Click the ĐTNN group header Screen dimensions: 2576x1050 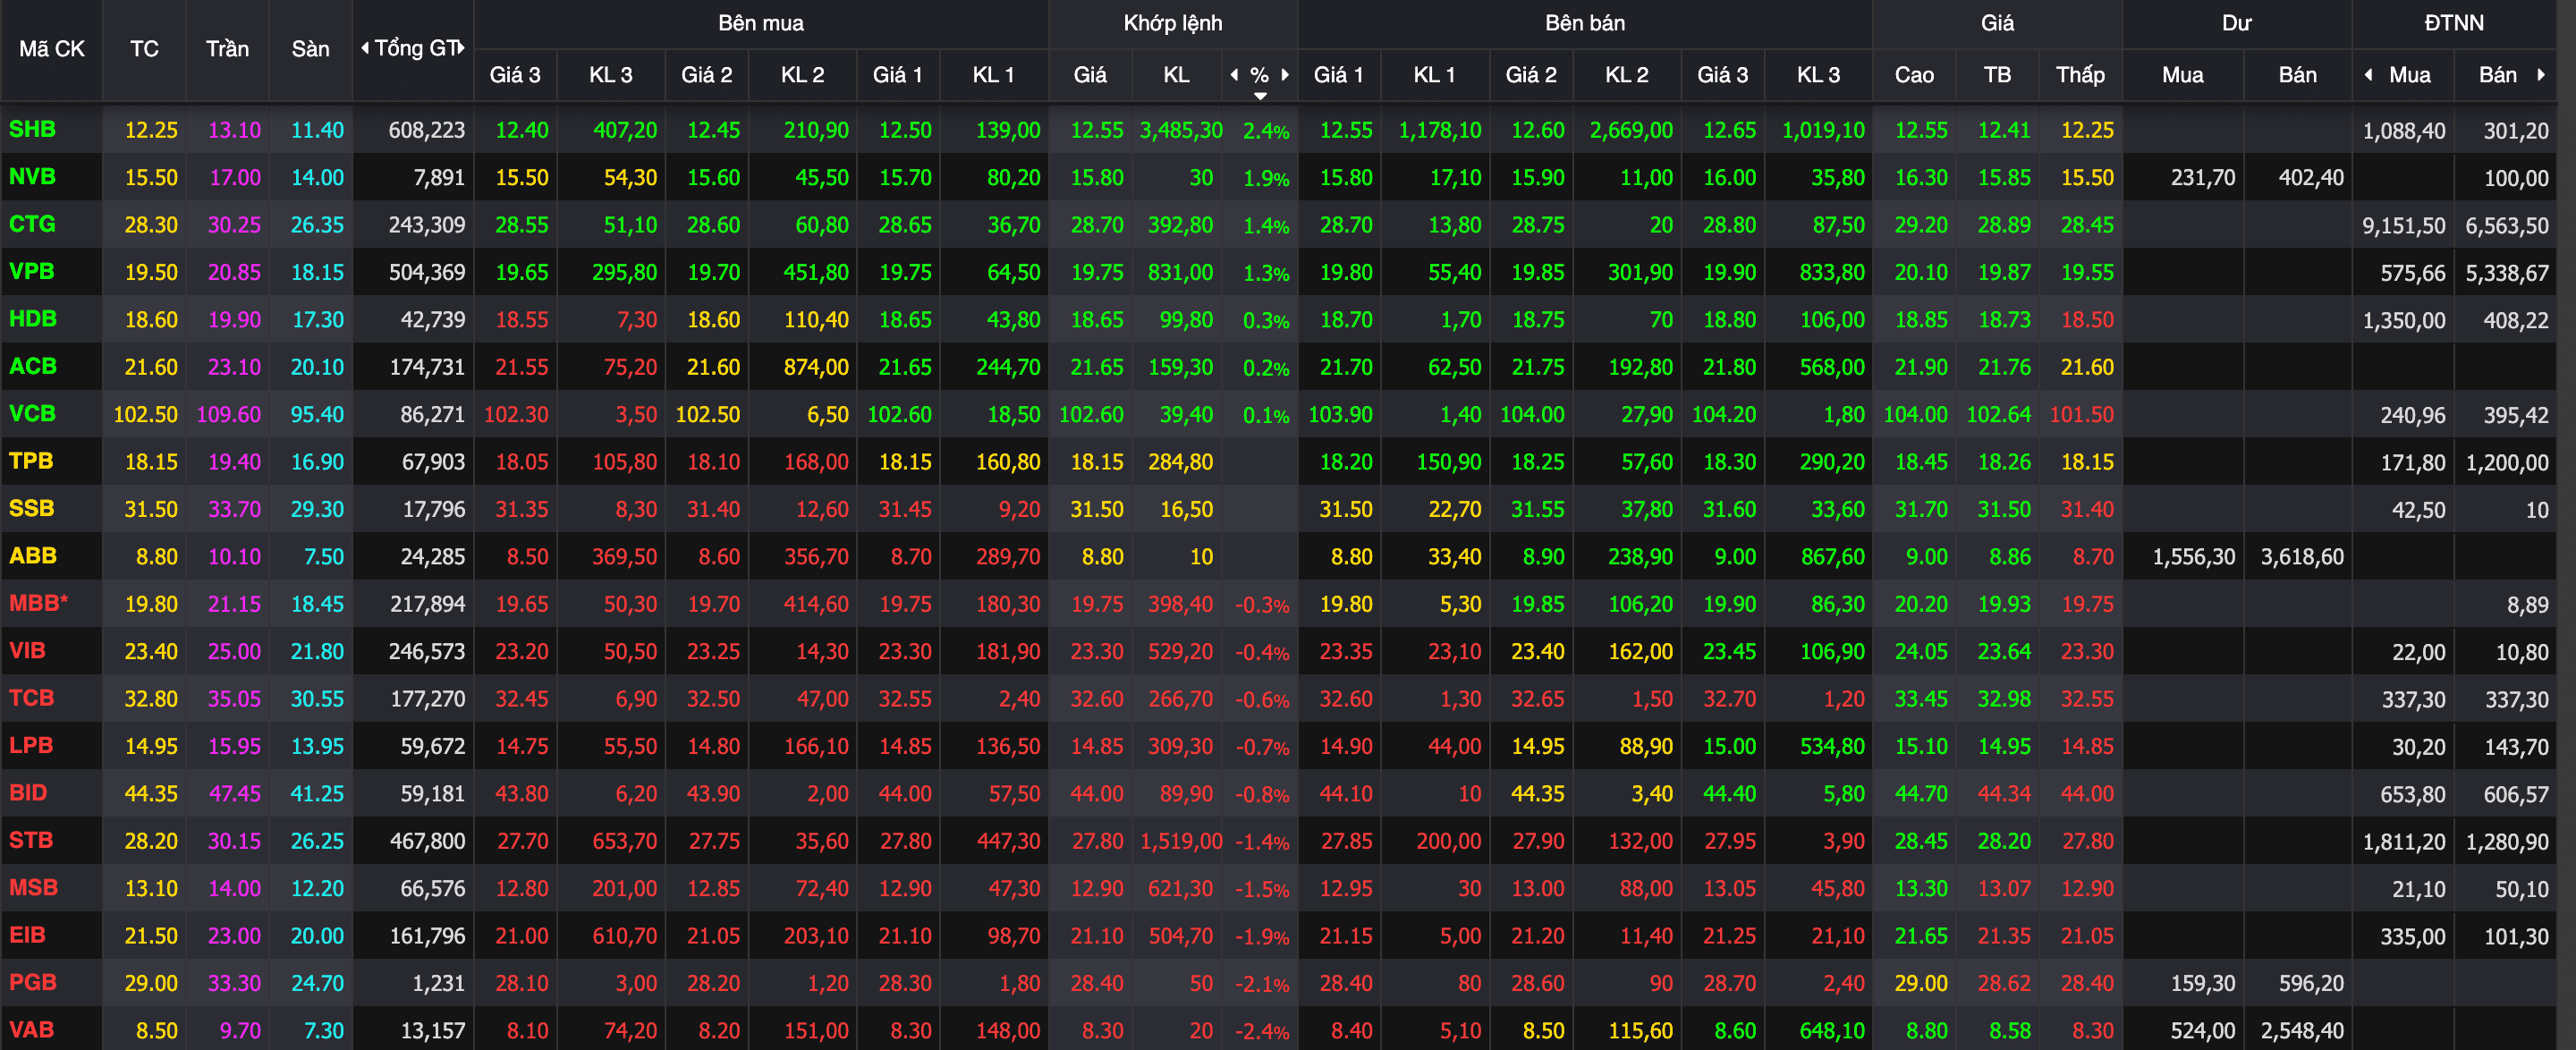tap(2454, 23)
